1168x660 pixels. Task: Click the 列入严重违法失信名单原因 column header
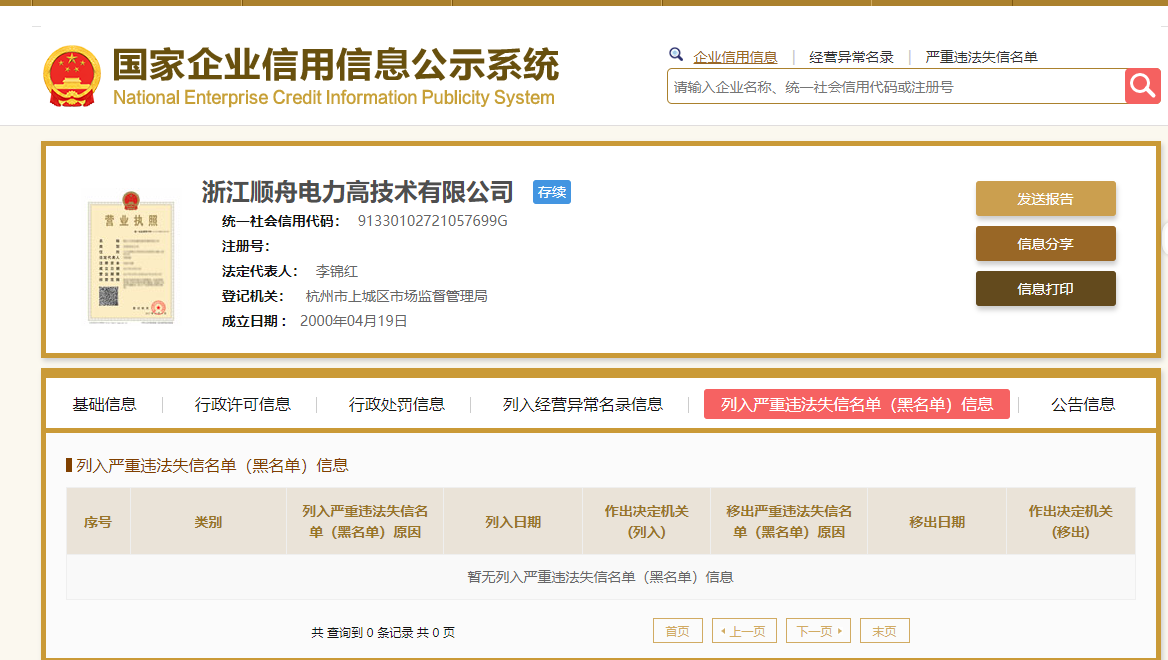[365, 522]
